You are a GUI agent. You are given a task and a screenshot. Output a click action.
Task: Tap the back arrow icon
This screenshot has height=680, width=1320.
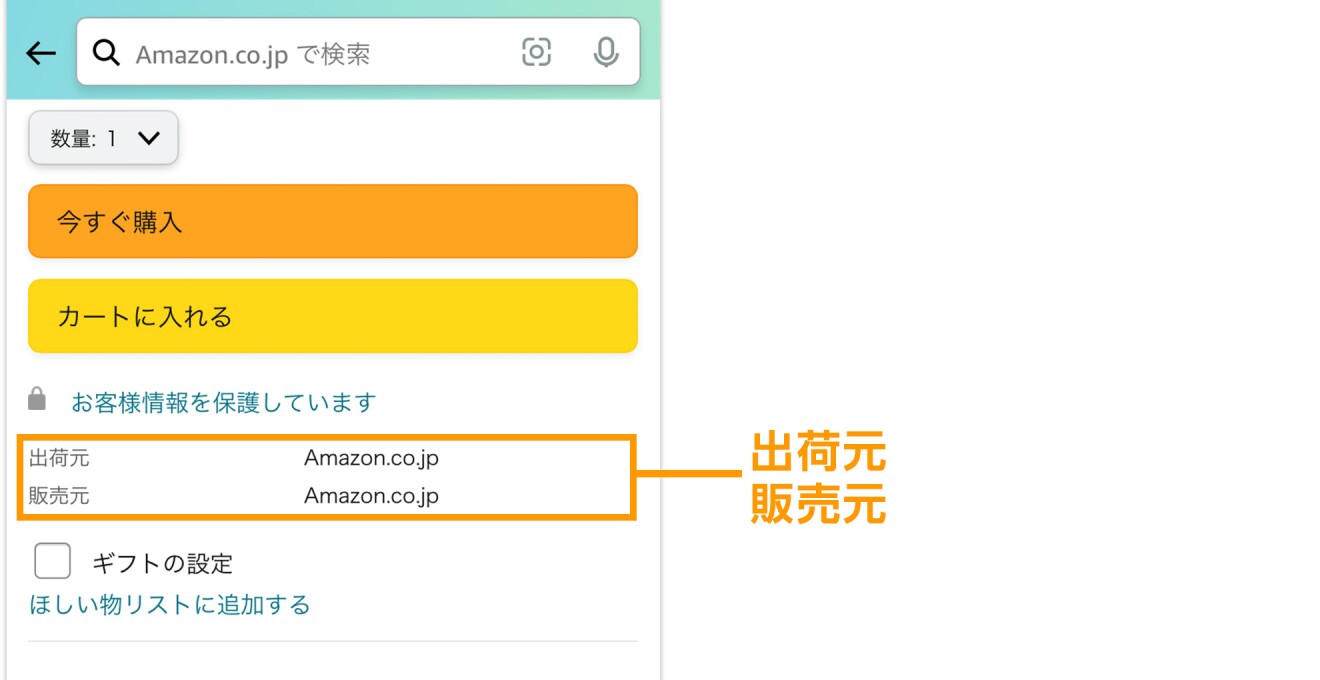point(41,53)
